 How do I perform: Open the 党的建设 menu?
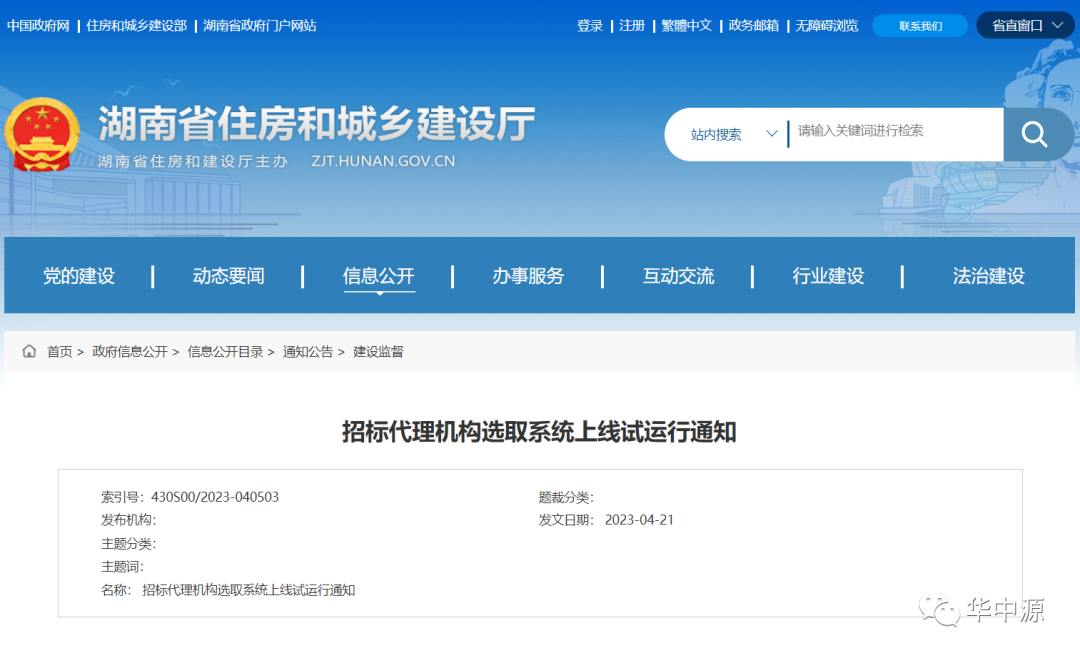pyautogui.click(x=79, y=276)
